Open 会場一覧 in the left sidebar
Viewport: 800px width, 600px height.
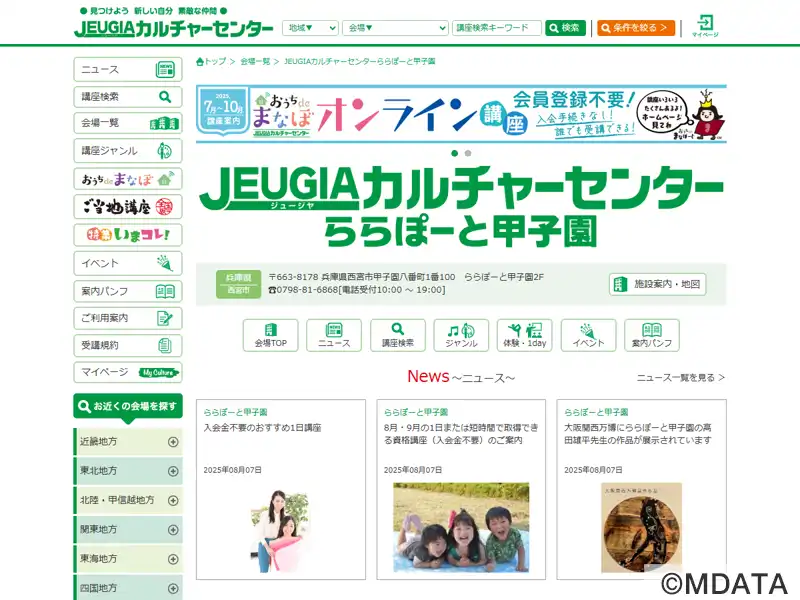pyautogui.click(x=128, y=123)
